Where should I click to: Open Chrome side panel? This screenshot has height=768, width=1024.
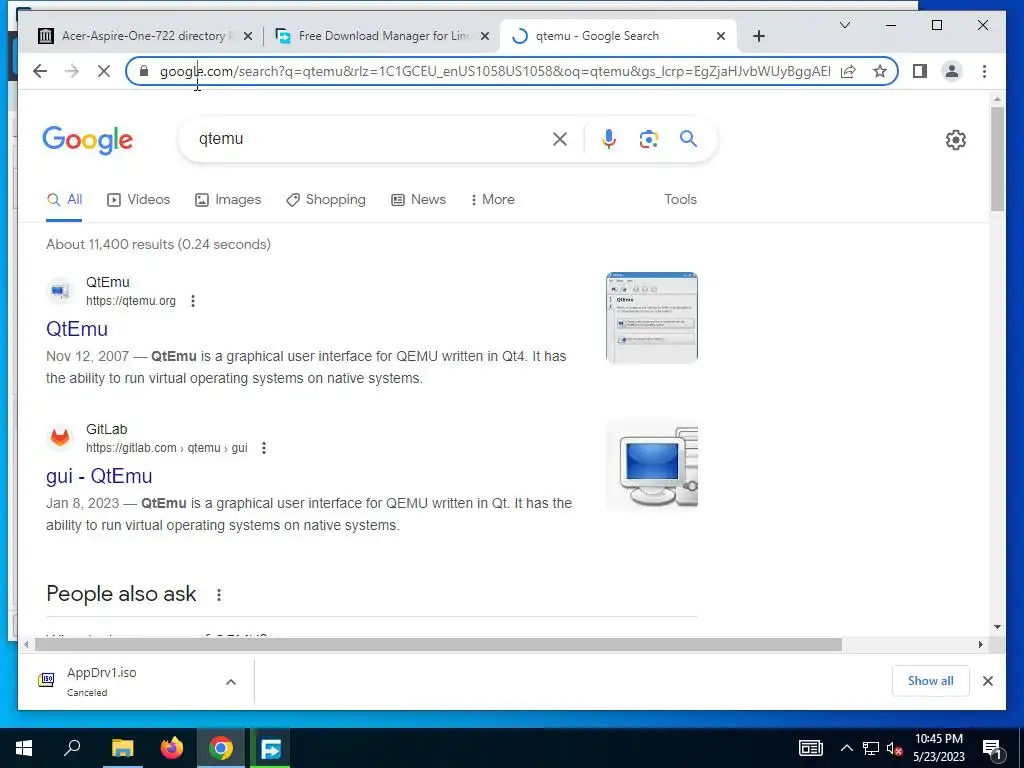pyautogui.click(x=920, y=71)
